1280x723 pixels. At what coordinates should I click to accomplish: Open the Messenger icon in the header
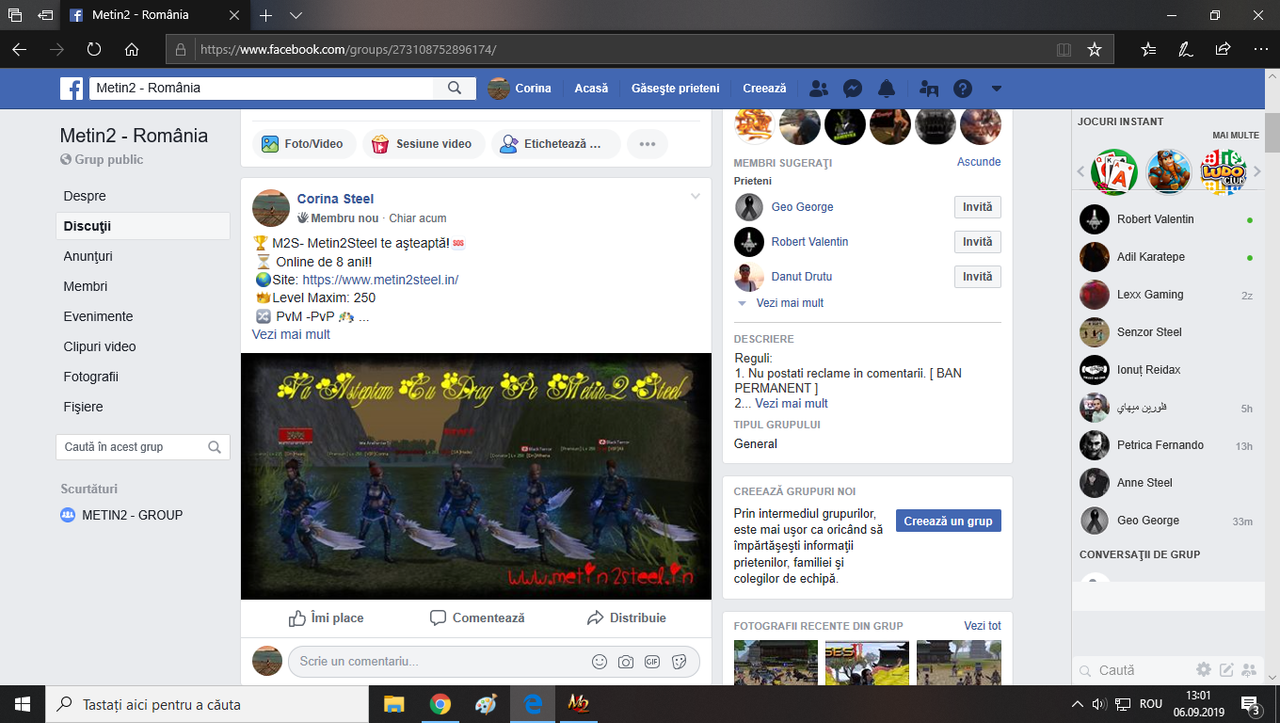pyautogui.click(x=853, y=88)
